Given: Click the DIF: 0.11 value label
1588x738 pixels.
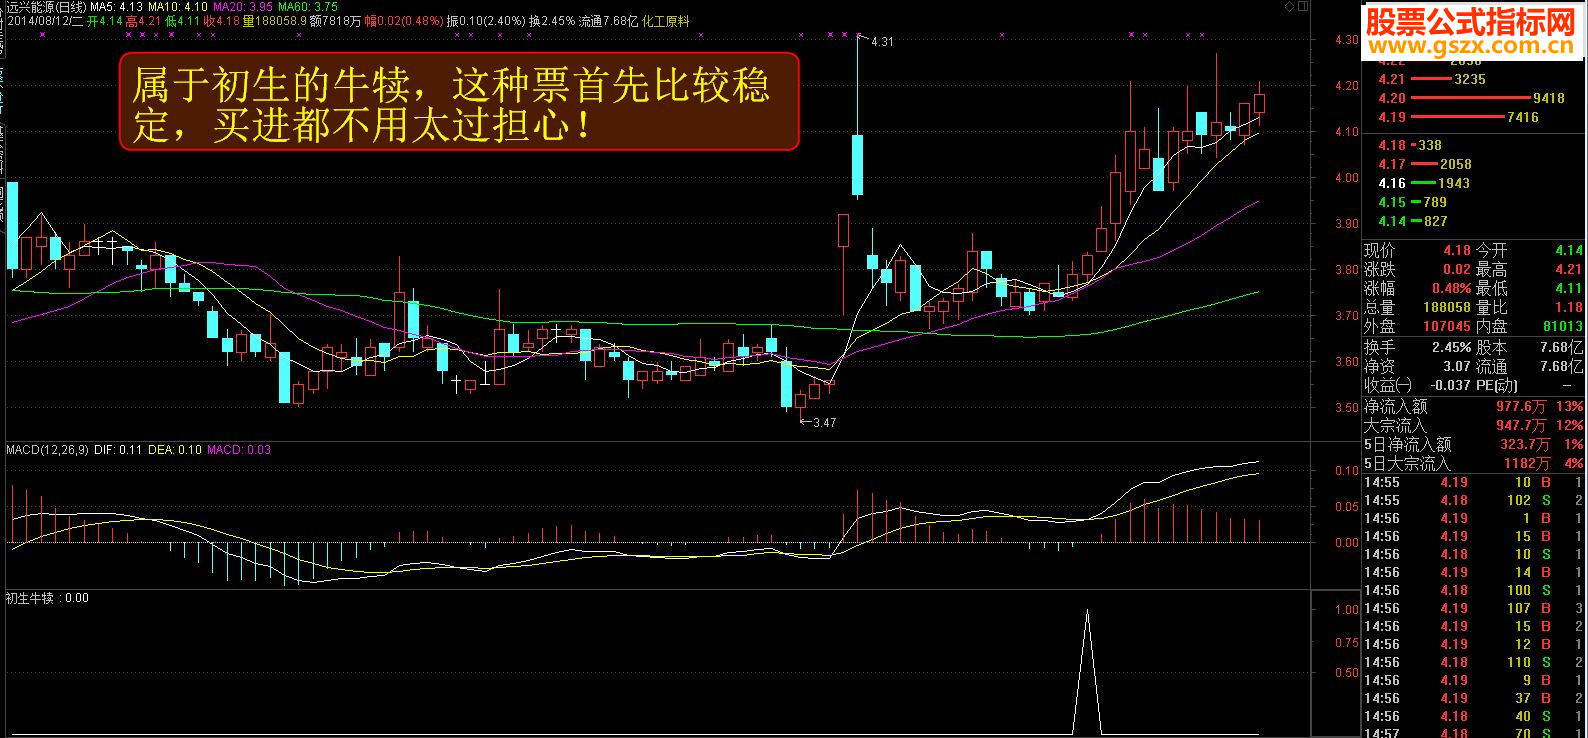Looking at the screenshot, I should click(x=118, y=450).
